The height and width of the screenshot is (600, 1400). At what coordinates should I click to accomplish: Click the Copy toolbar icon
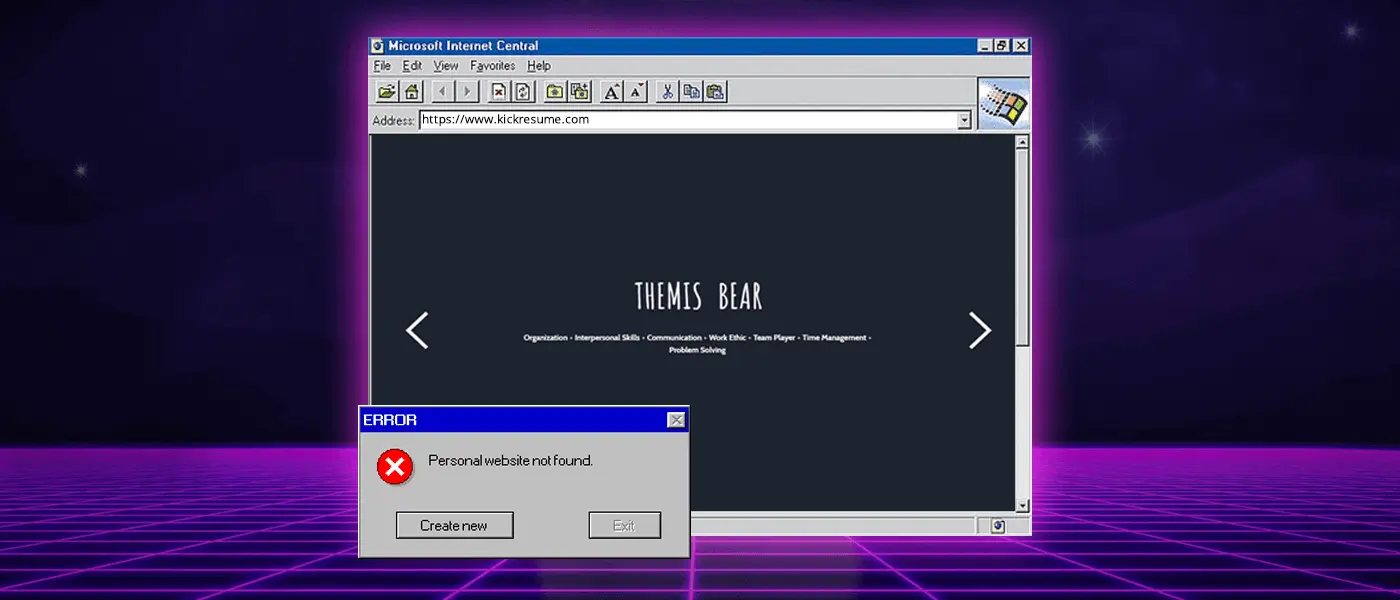(x=691, y=92)
